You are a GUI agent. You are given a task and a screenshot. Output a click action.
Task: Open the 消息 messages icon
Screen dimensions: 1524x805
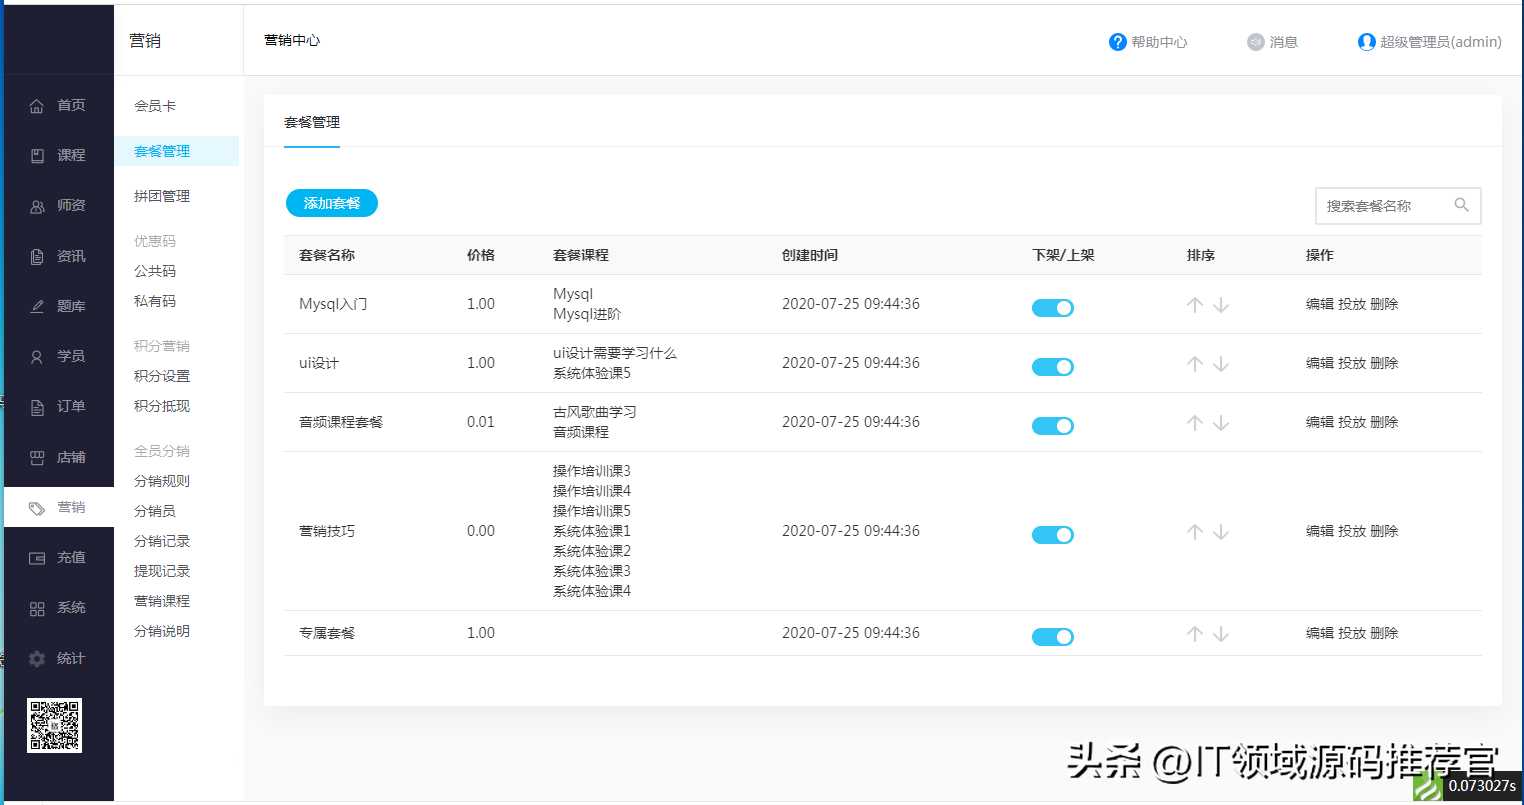(1256, 42)
